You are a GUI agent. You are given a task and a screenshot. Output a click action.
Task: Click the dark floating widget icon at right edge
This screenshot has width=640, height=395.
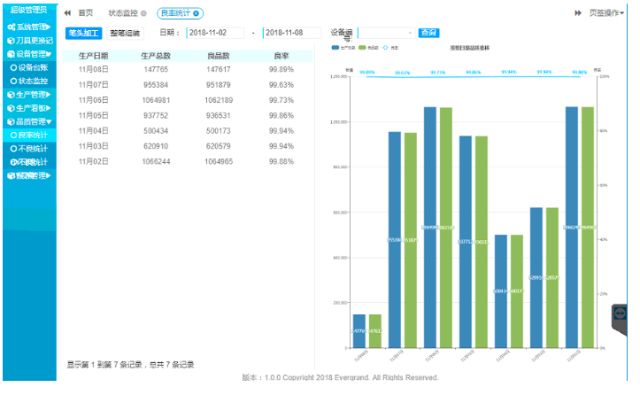point(620,314)
